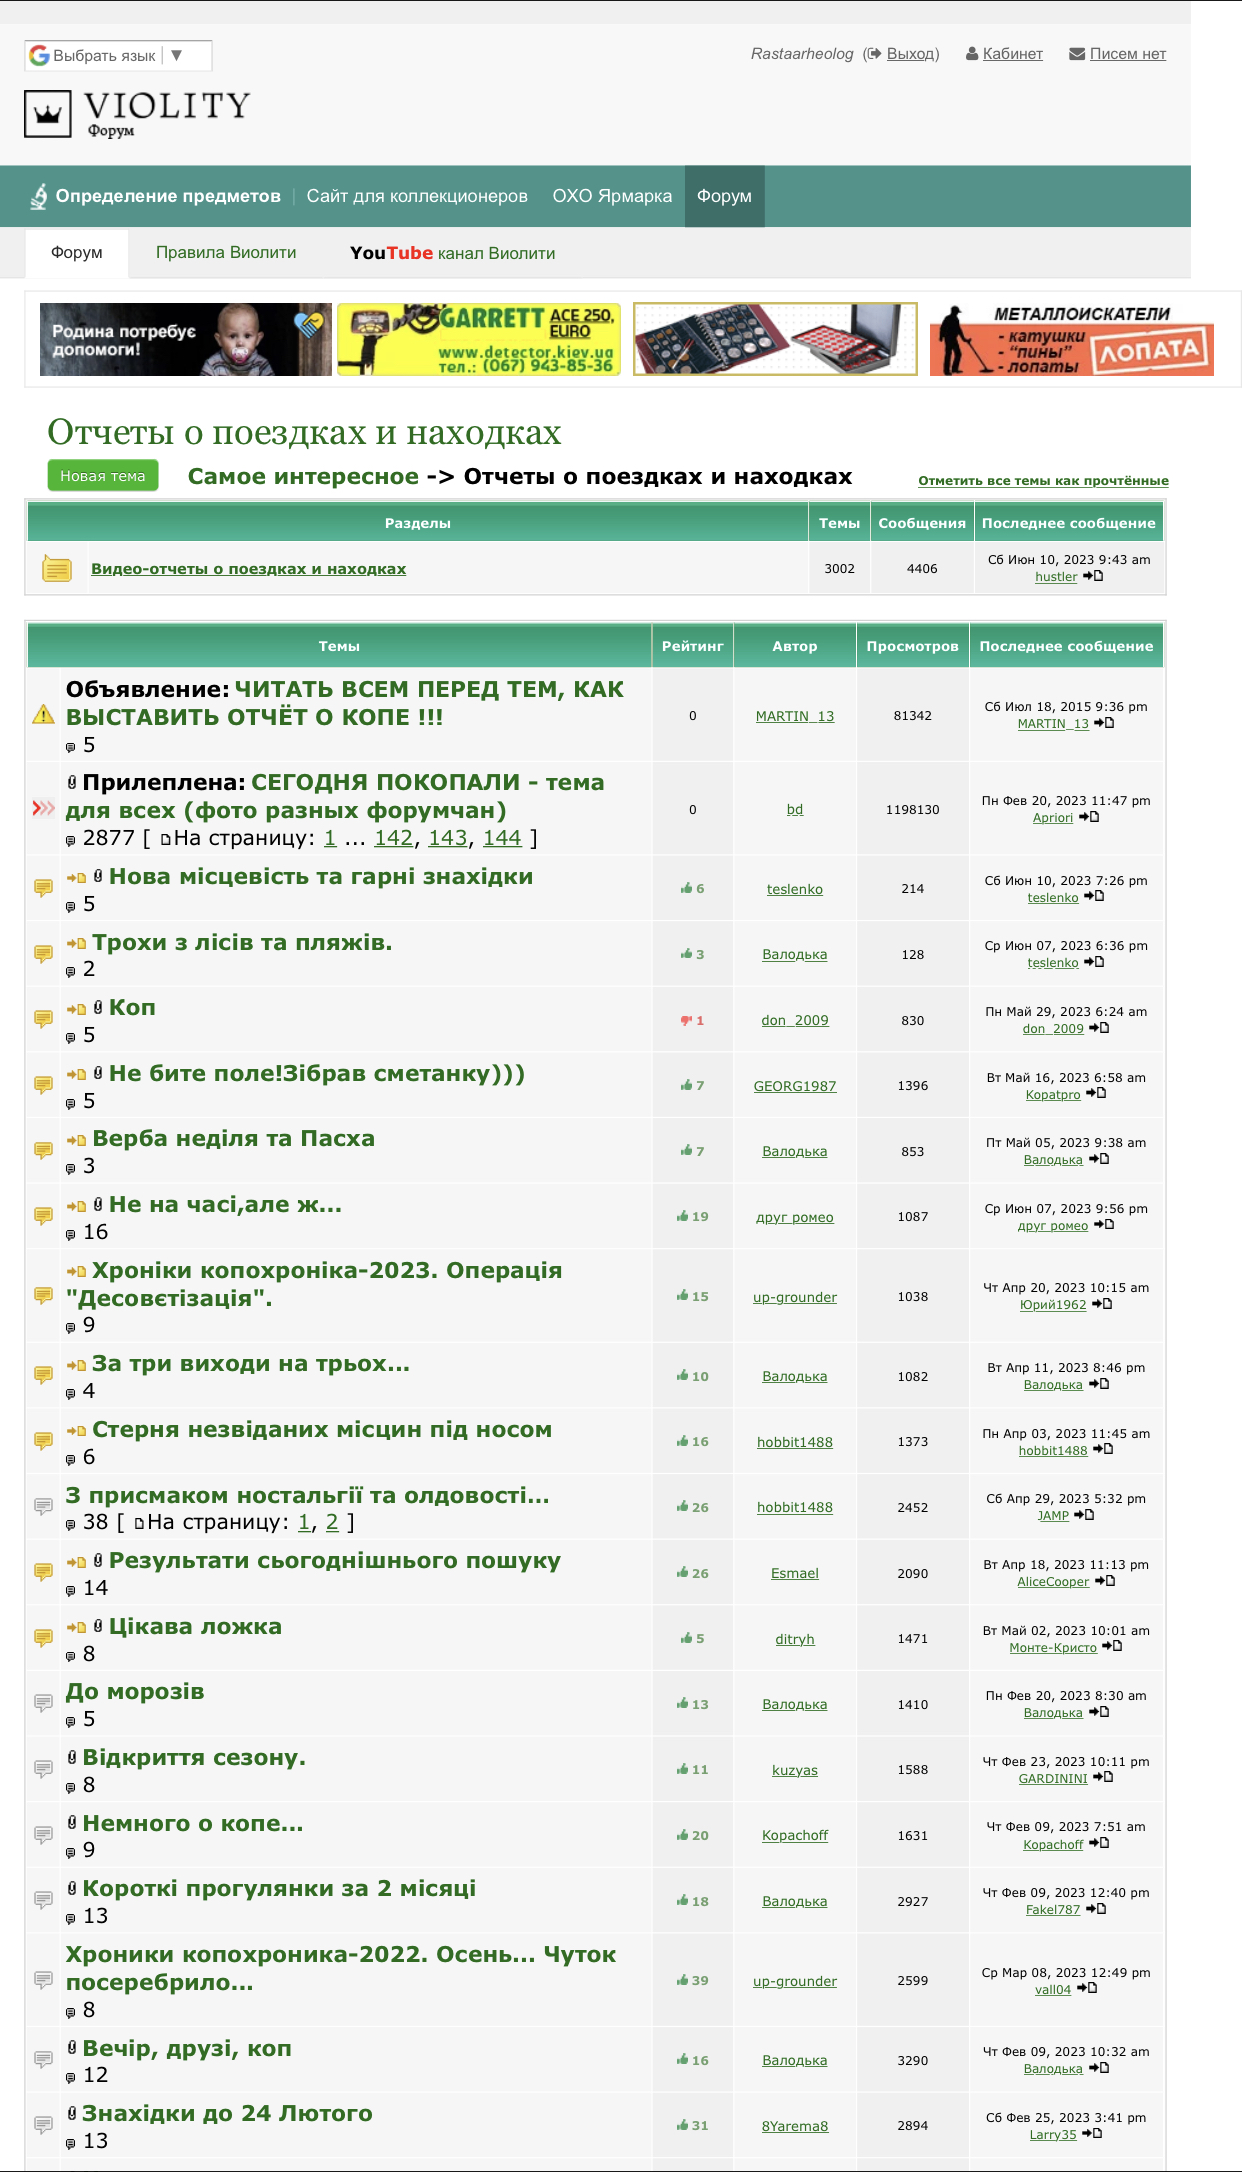Click the announcement warning triangle icon
The image size is (1242, 2172).
(x=43, y=714)
